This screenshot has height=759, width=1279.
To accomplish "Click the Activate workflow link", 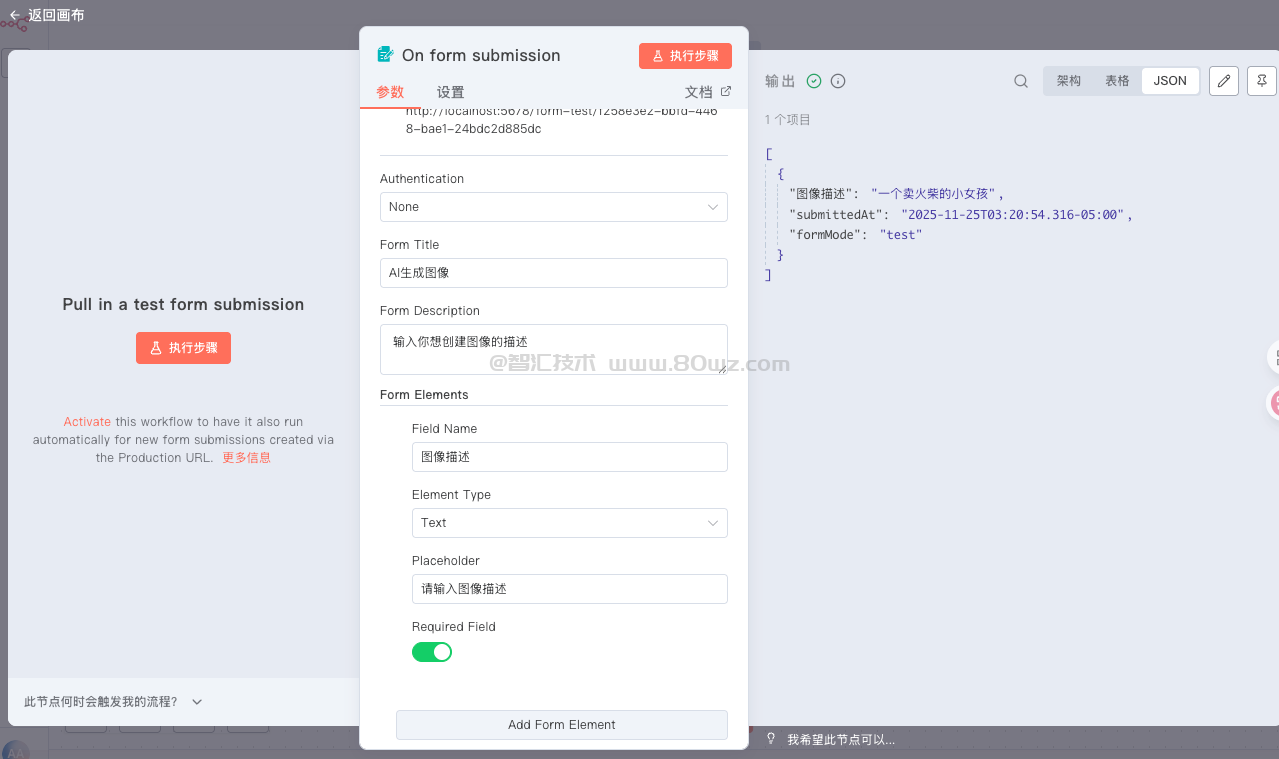I will click(87, 422).
